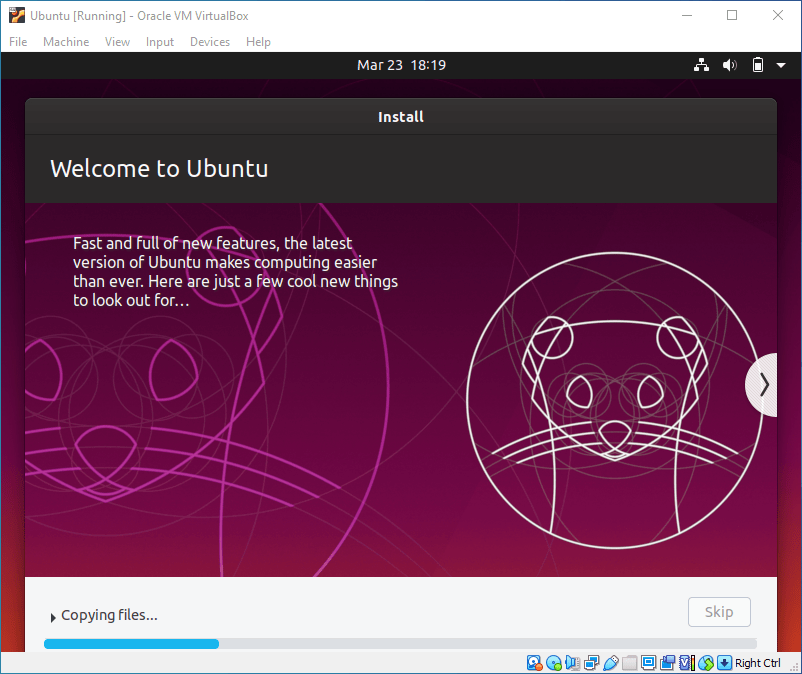
Task: Maximize the VirtualBox window
Action: click(732, 15)
